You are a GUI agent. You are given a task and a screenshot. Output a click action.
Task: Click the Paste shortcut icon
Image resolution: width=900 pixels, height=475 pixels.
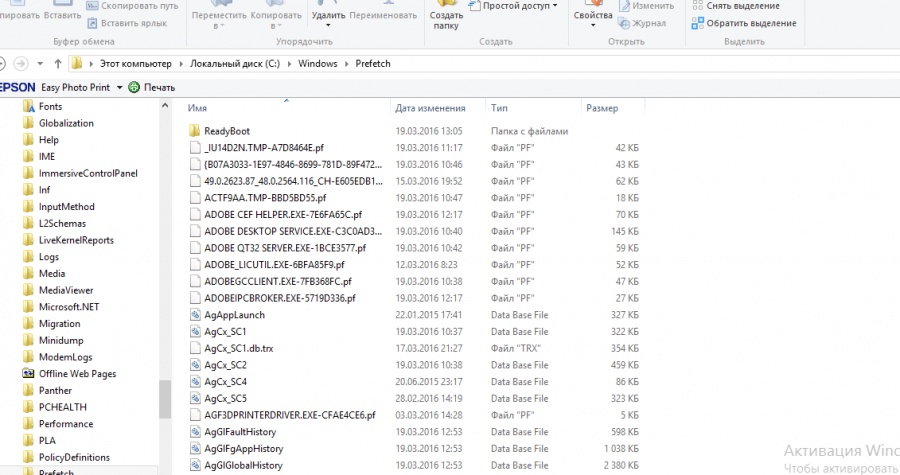(x=92, y=23)
